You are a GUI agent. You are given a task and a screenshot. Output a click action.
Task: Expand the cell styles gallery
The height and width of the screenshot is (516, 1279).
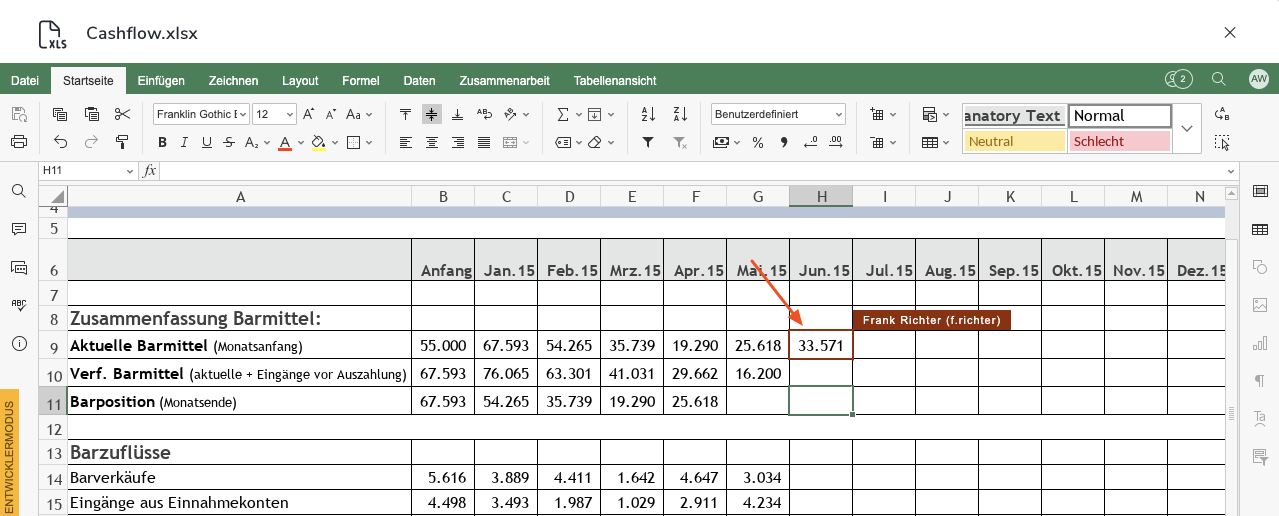pos(1187,129)
